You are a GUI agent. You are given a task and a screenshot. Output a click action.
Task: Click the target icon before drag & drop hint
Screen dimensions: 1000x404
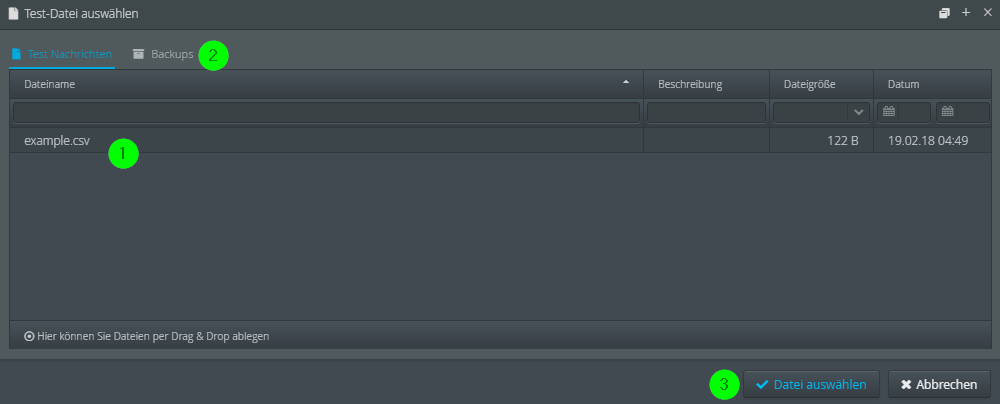[x=29, y=336]
